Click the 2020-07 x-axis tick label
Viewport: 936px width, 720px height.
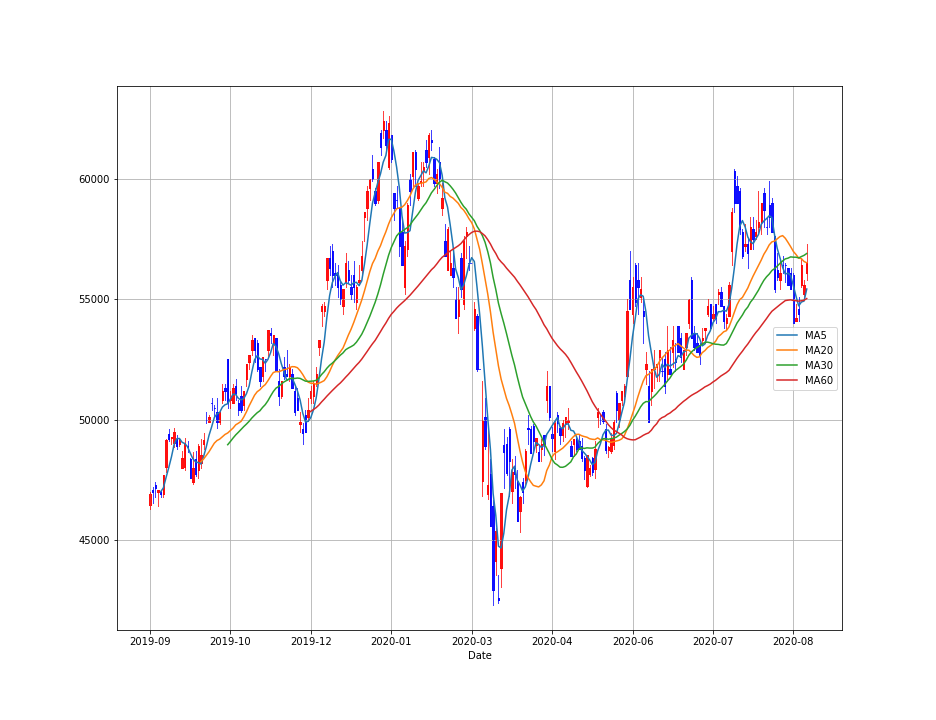[713, 642]
